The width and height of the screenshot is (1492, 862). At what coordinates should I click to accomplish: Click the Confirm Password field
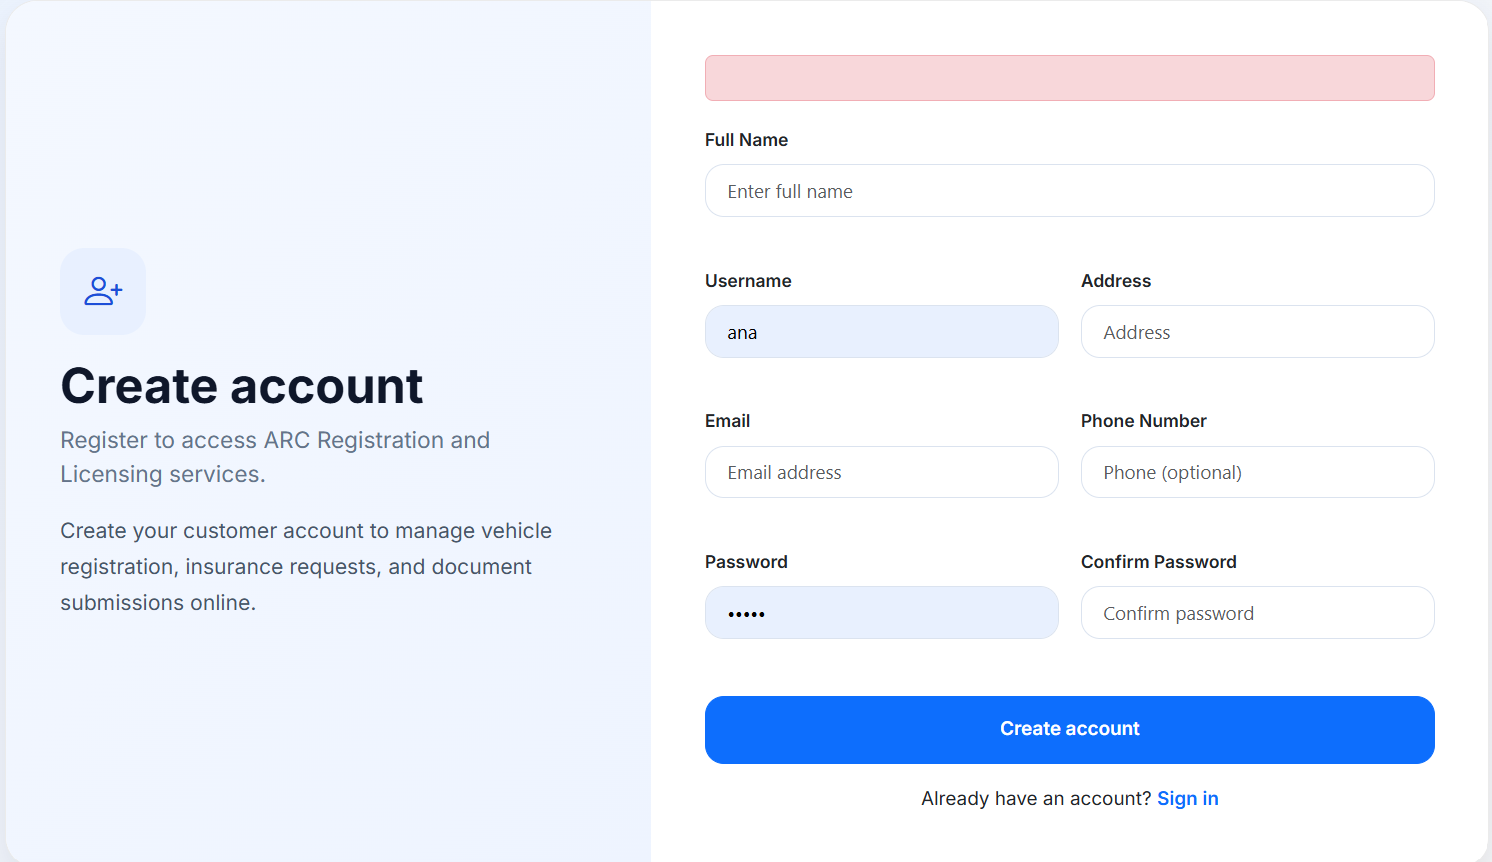[x=1257, y=612]
